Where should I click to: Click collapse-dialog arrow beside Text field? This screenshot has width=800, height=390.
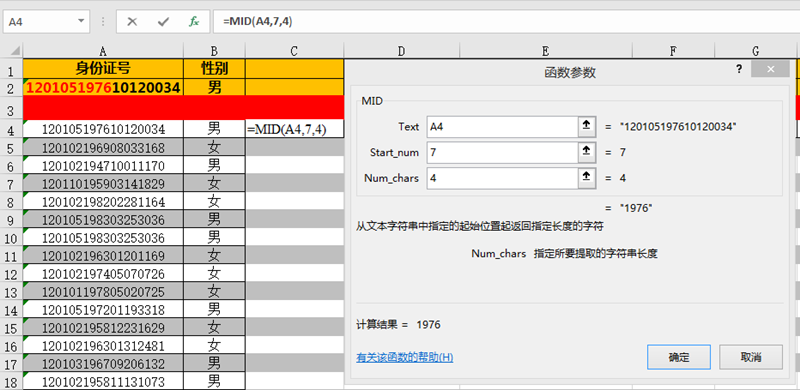[586, 127]
